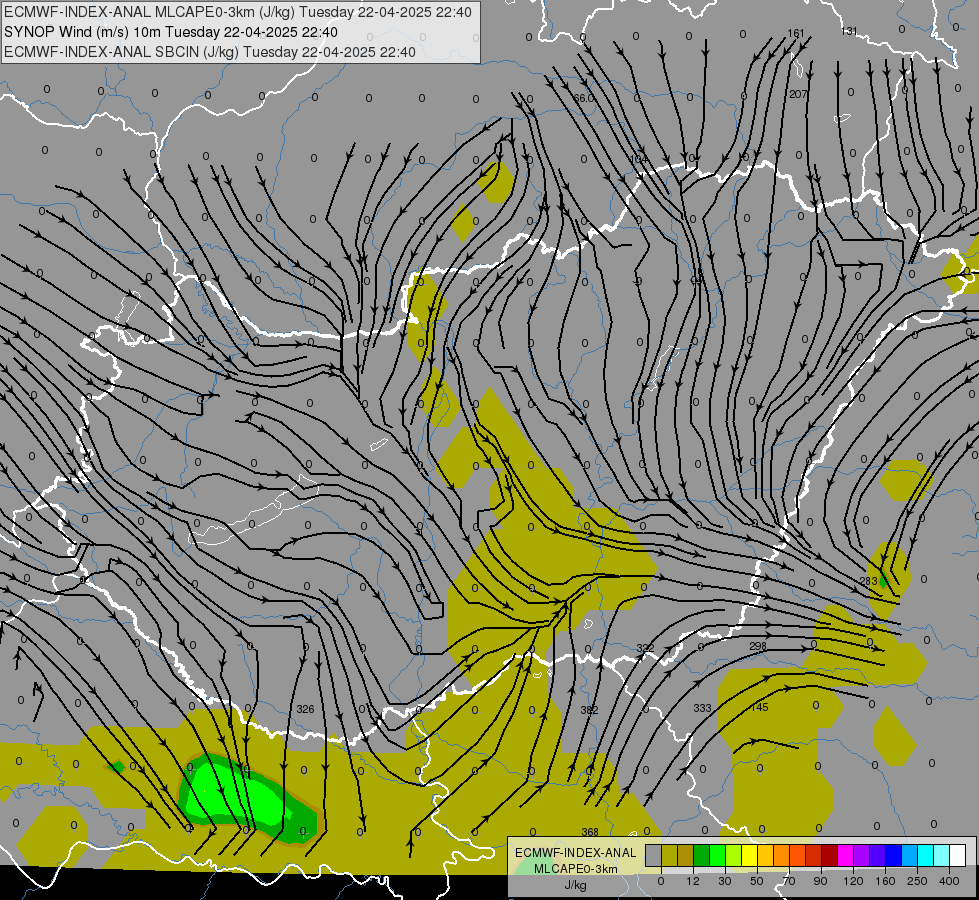This screenshot has width=979, height=900.
Task: Click the map value 382
Action: [x=589, y=710]
